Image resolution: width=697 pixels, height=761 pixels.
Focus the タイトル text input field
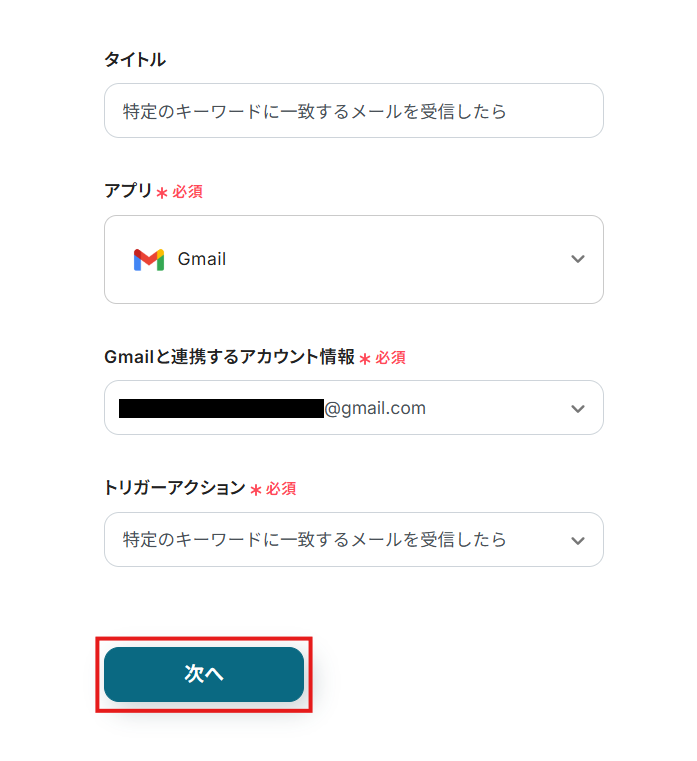pos(353,111)
